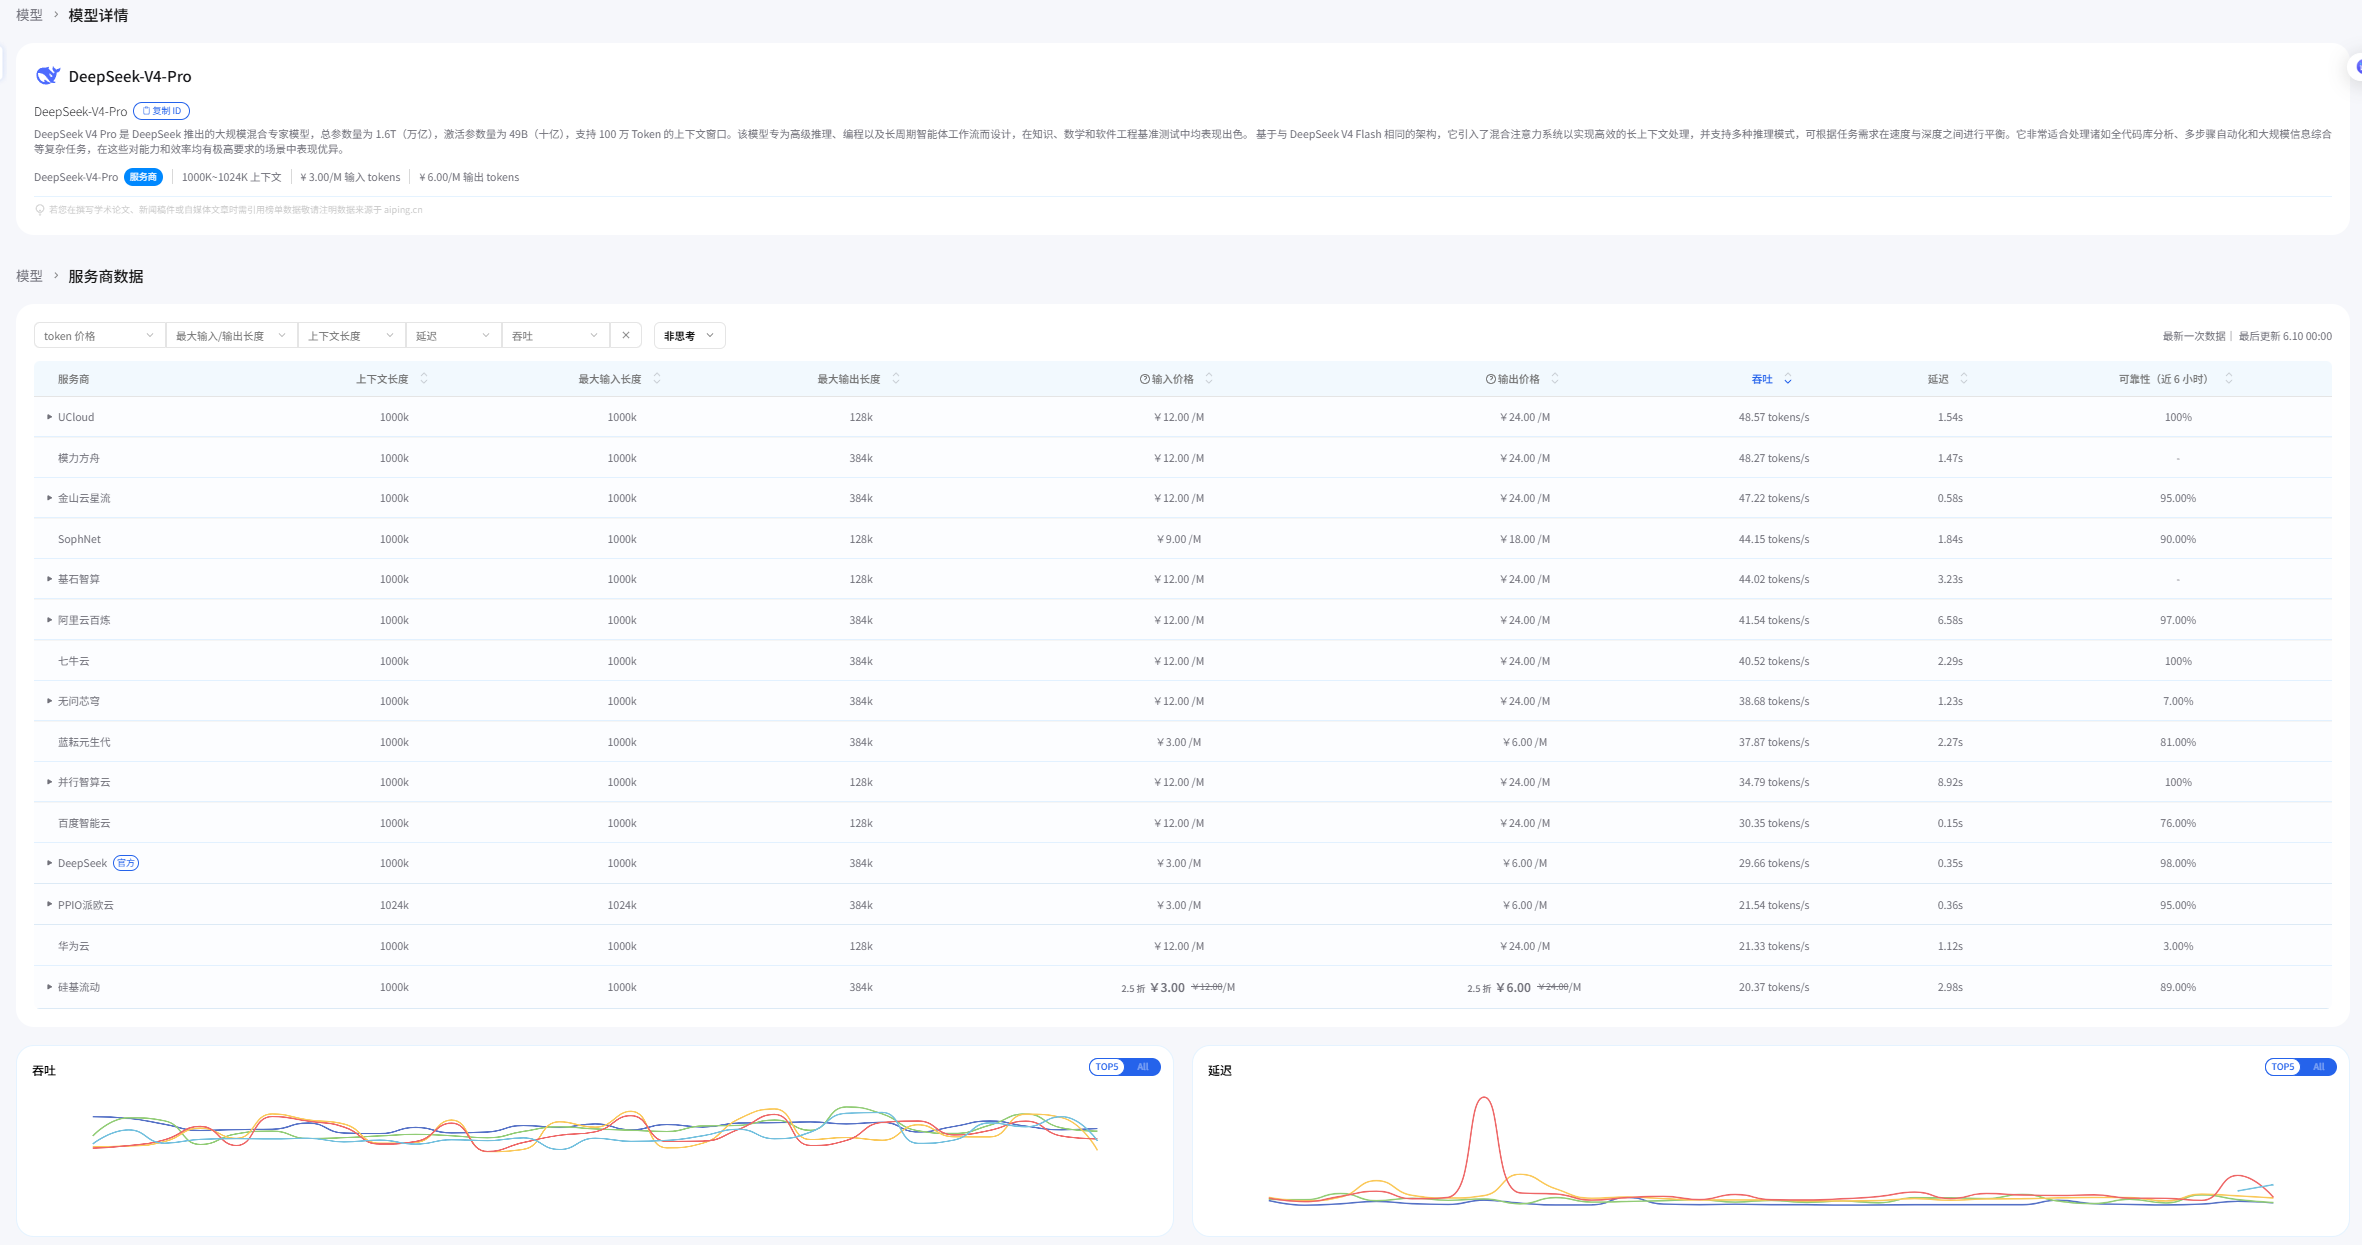Sort table by 输出价格 column arrows
The height and width of the screenshot is (1245, 2362).
click(x=1555, y=379)
